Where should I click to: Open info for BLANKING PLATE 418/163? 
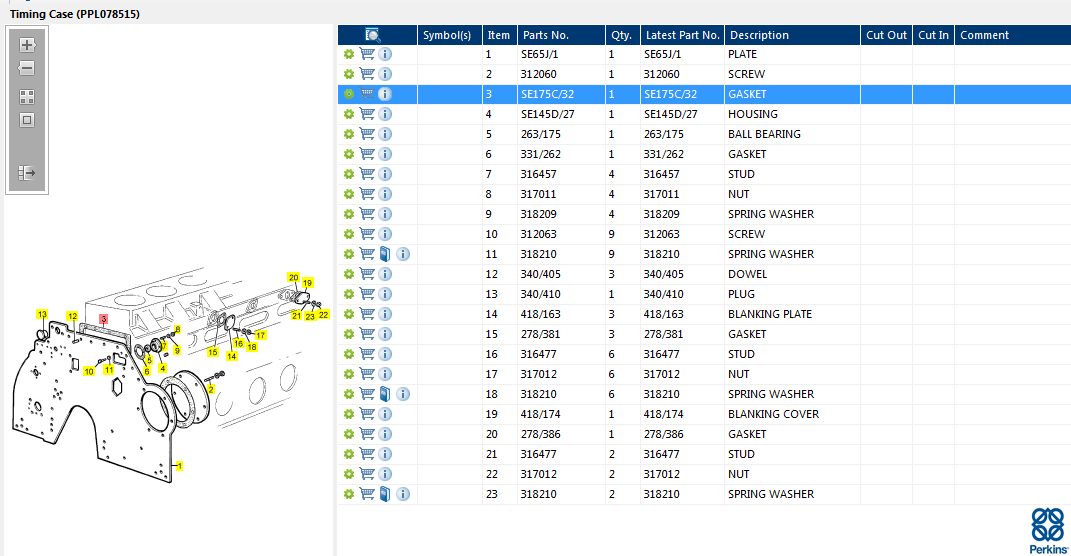385,314
